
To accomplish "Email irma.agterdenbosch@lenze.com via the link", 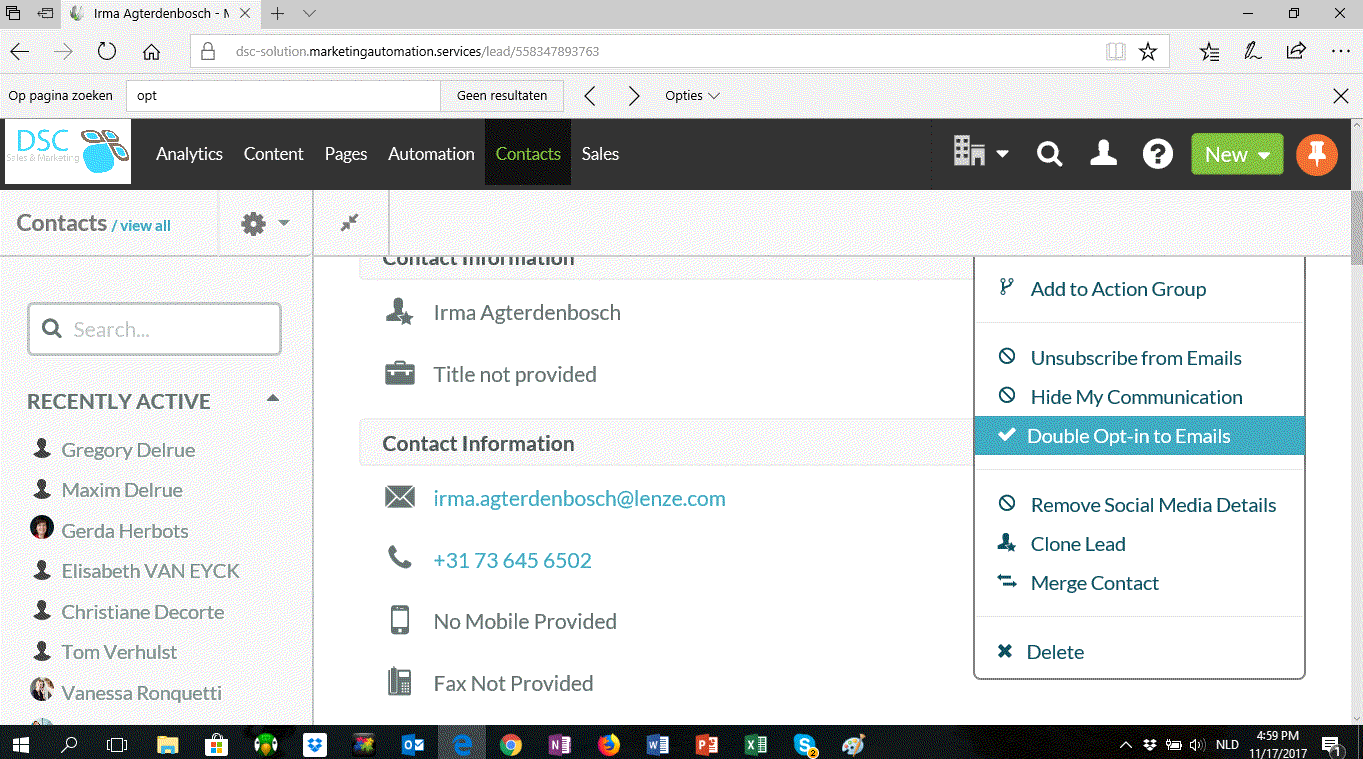I will pos(580,496).
